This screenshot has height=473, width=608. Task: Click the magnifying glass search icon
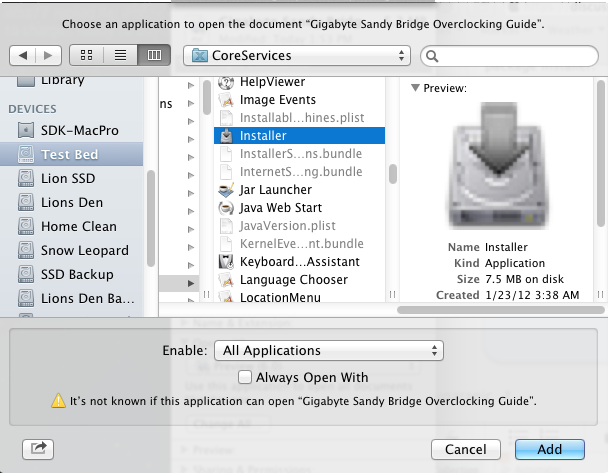(432, 57)
